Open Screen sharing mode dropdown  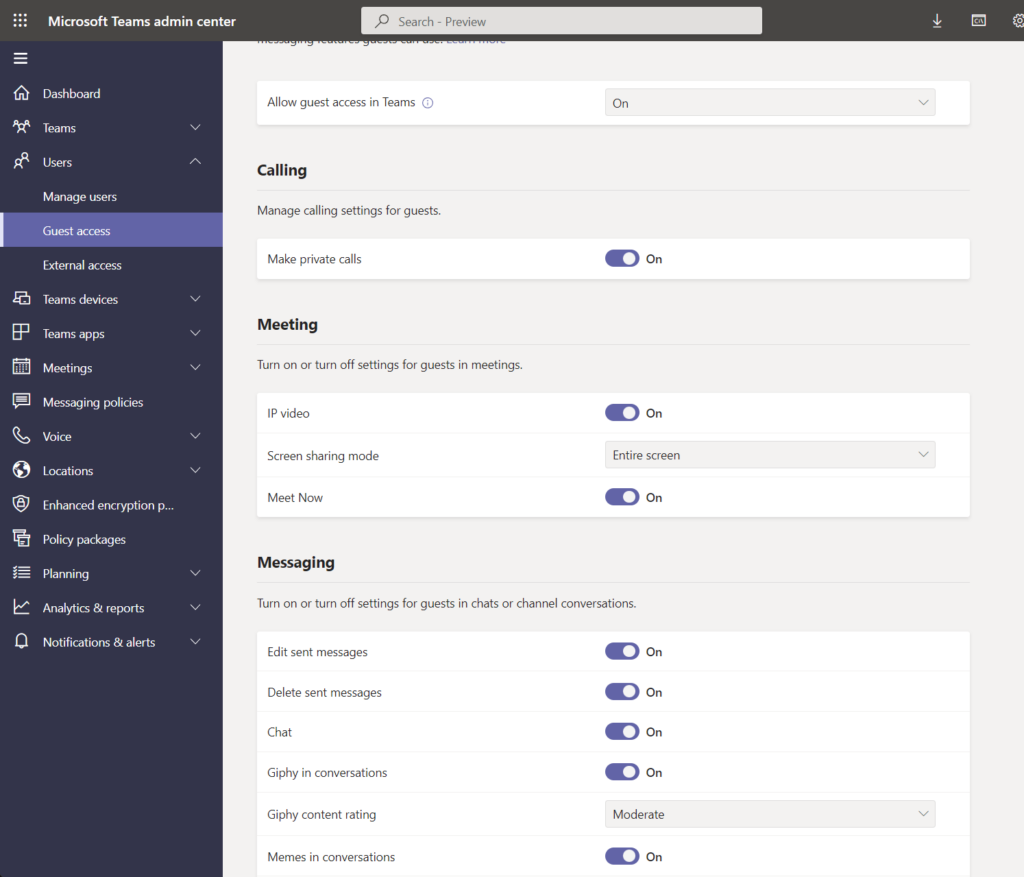(770, 454)
